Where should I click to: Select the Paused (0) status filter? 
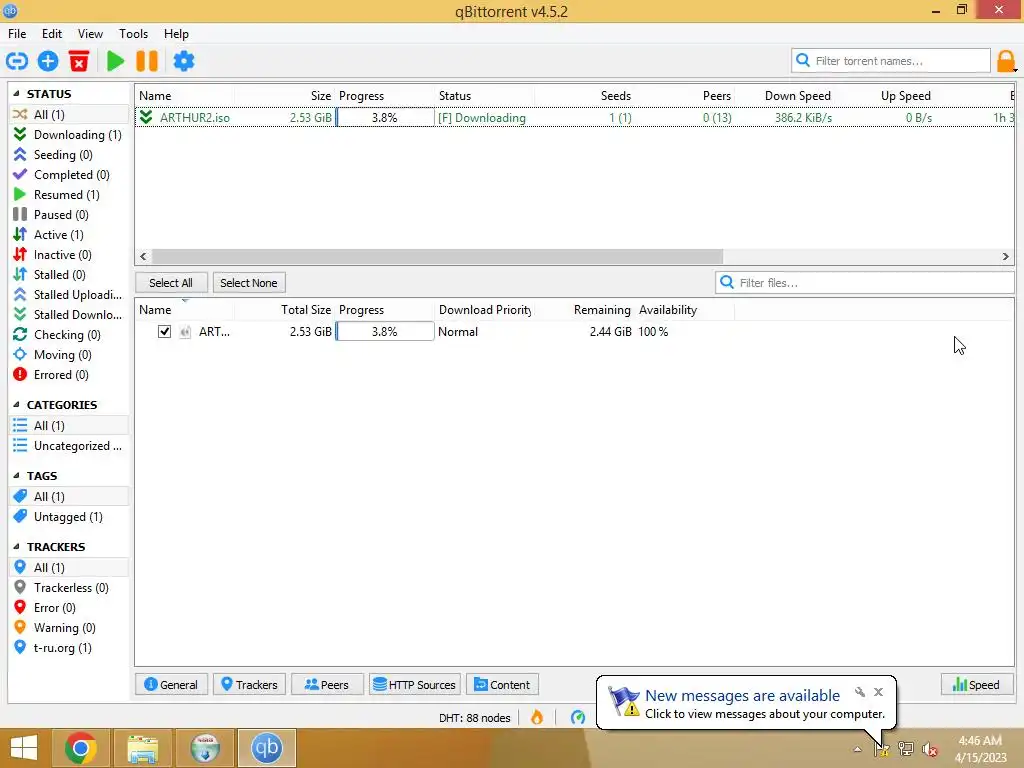(x=68, y=215)
